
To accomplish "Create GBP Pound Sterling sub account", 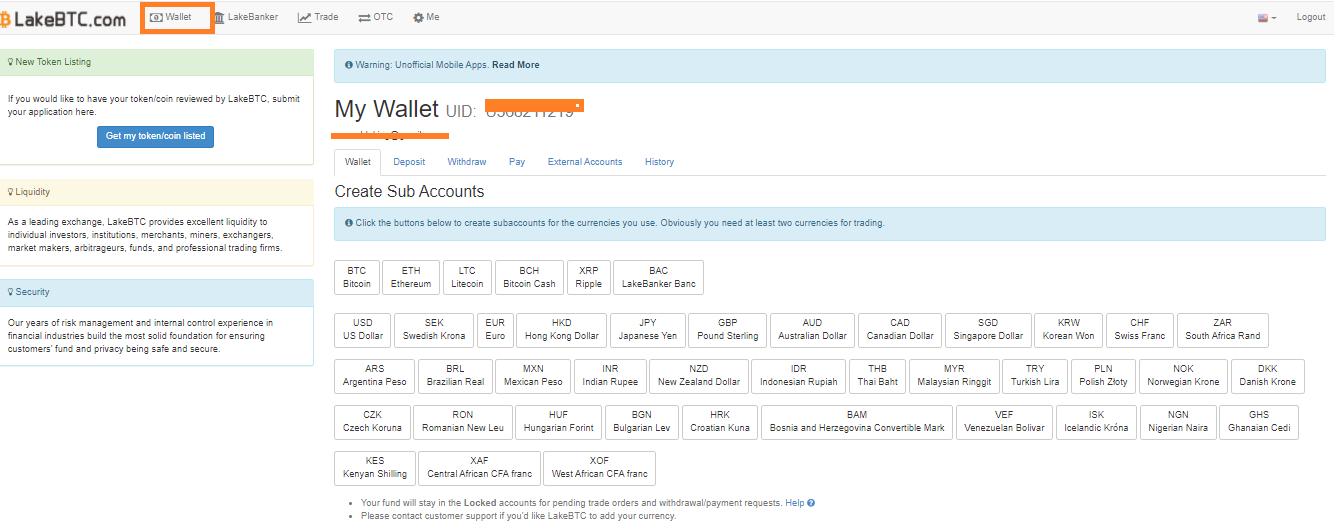I will click(x=728, y=330).
